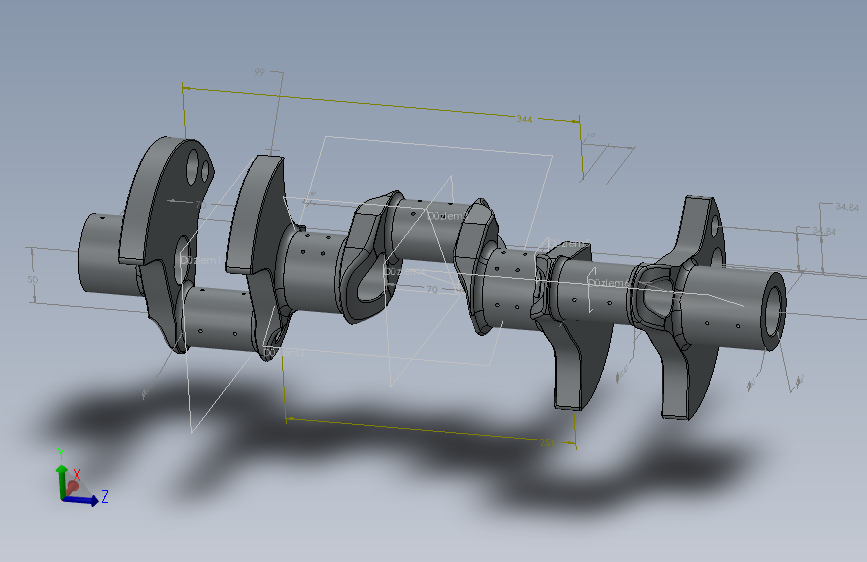Select the Düzlem3 plane label

447,216
